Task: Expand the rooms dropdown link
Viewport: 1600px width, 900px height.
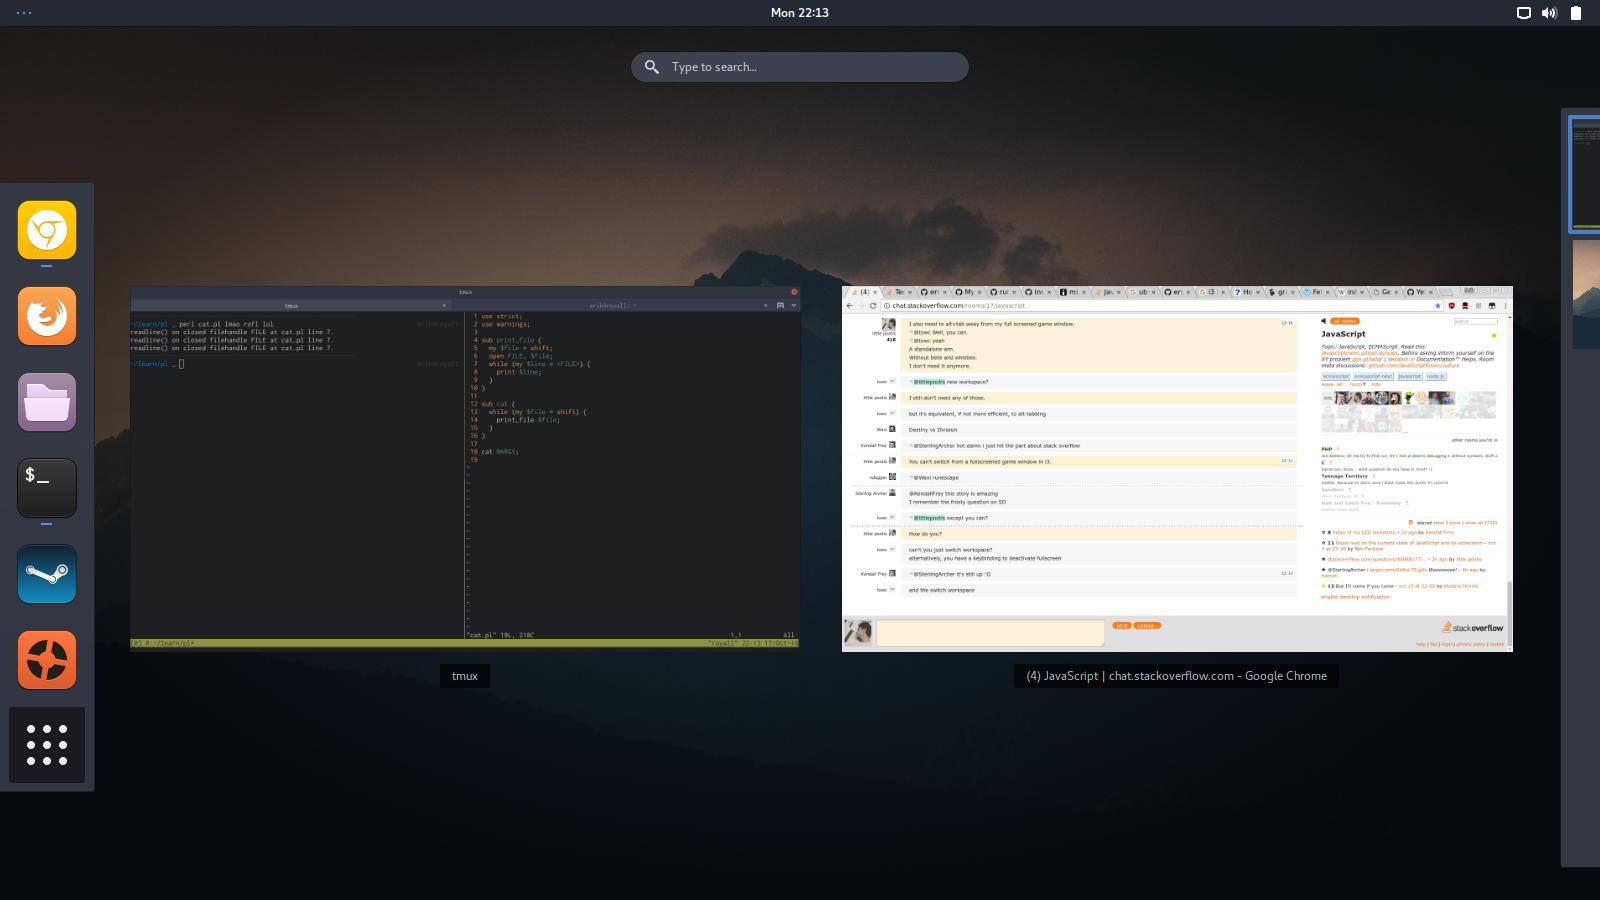Action: [x=1357, y=384]
